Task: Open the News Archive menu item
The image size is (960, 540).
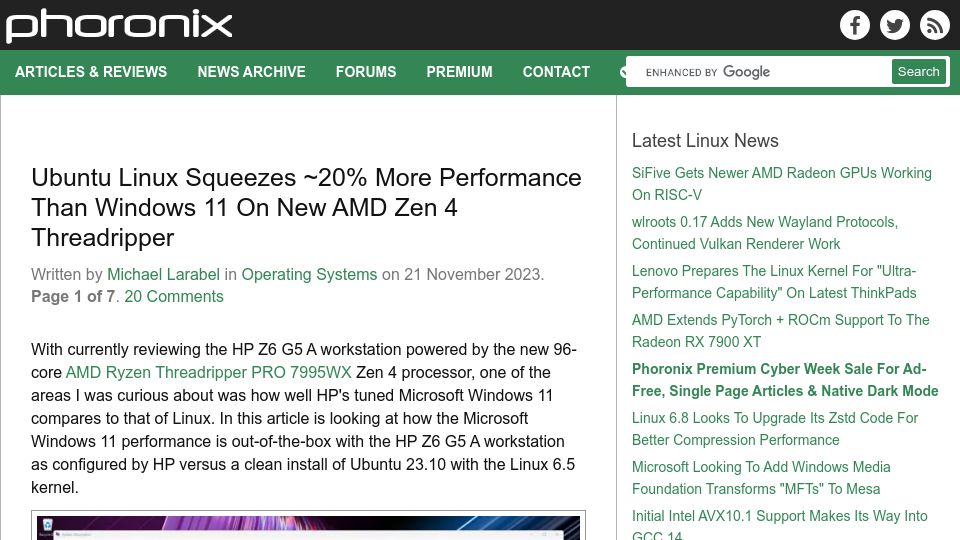Action: tap(251, 72)
